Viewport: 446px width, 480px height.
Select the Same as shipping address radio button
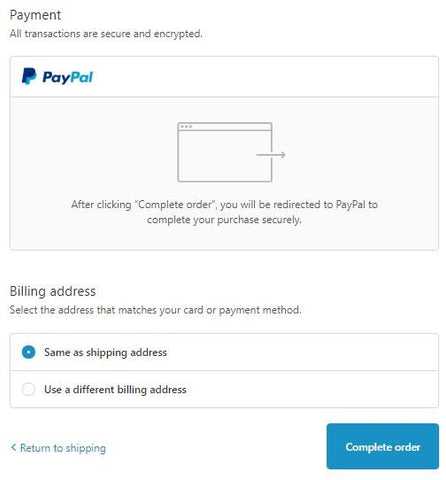[28, 352]
